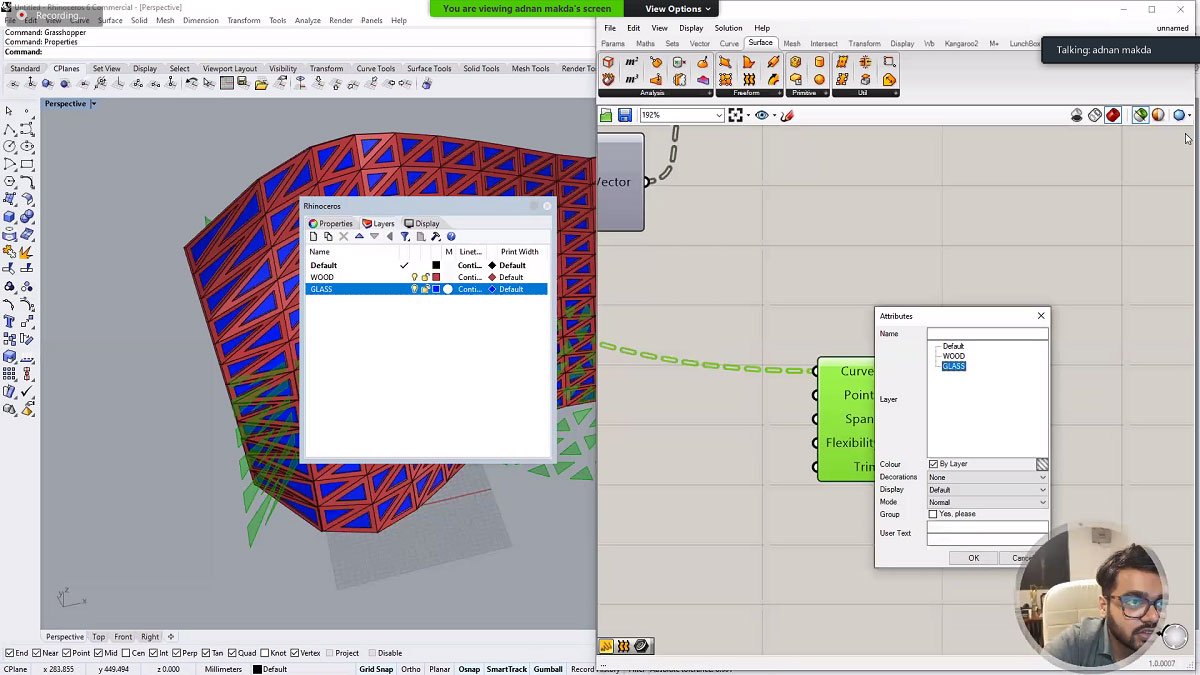The image size is (1200, 675).
Task: Click the Grasshopper sketch red pen icon
Action: tap(787, 116)
